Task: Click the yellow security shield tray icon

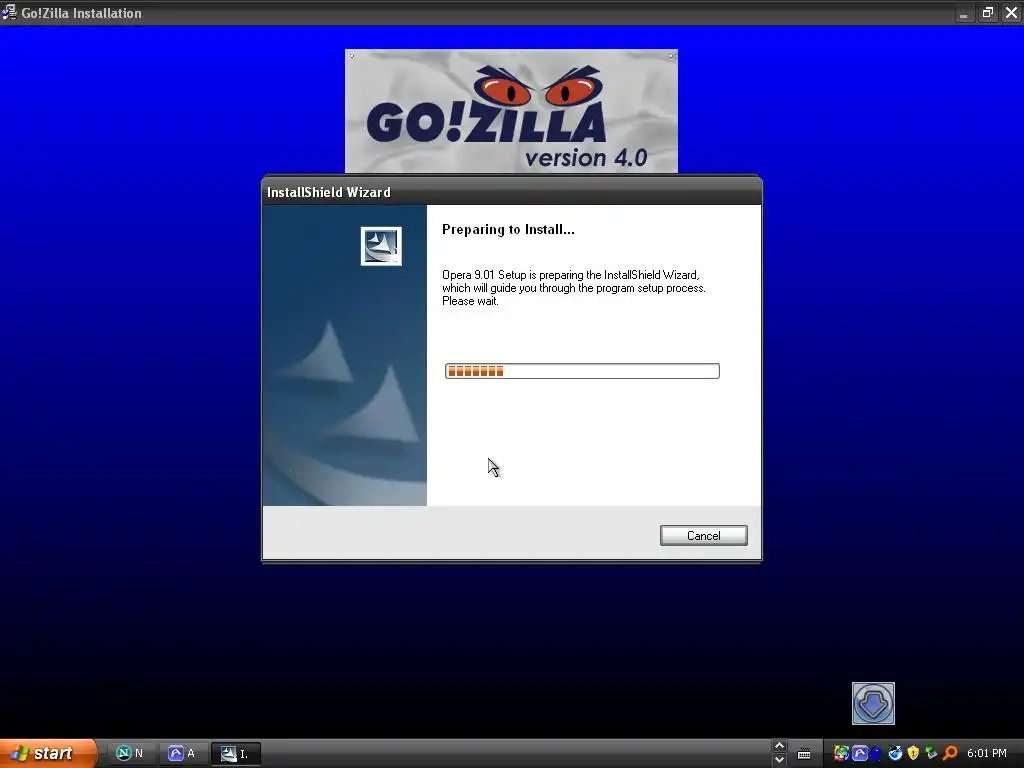Action: 913,754
